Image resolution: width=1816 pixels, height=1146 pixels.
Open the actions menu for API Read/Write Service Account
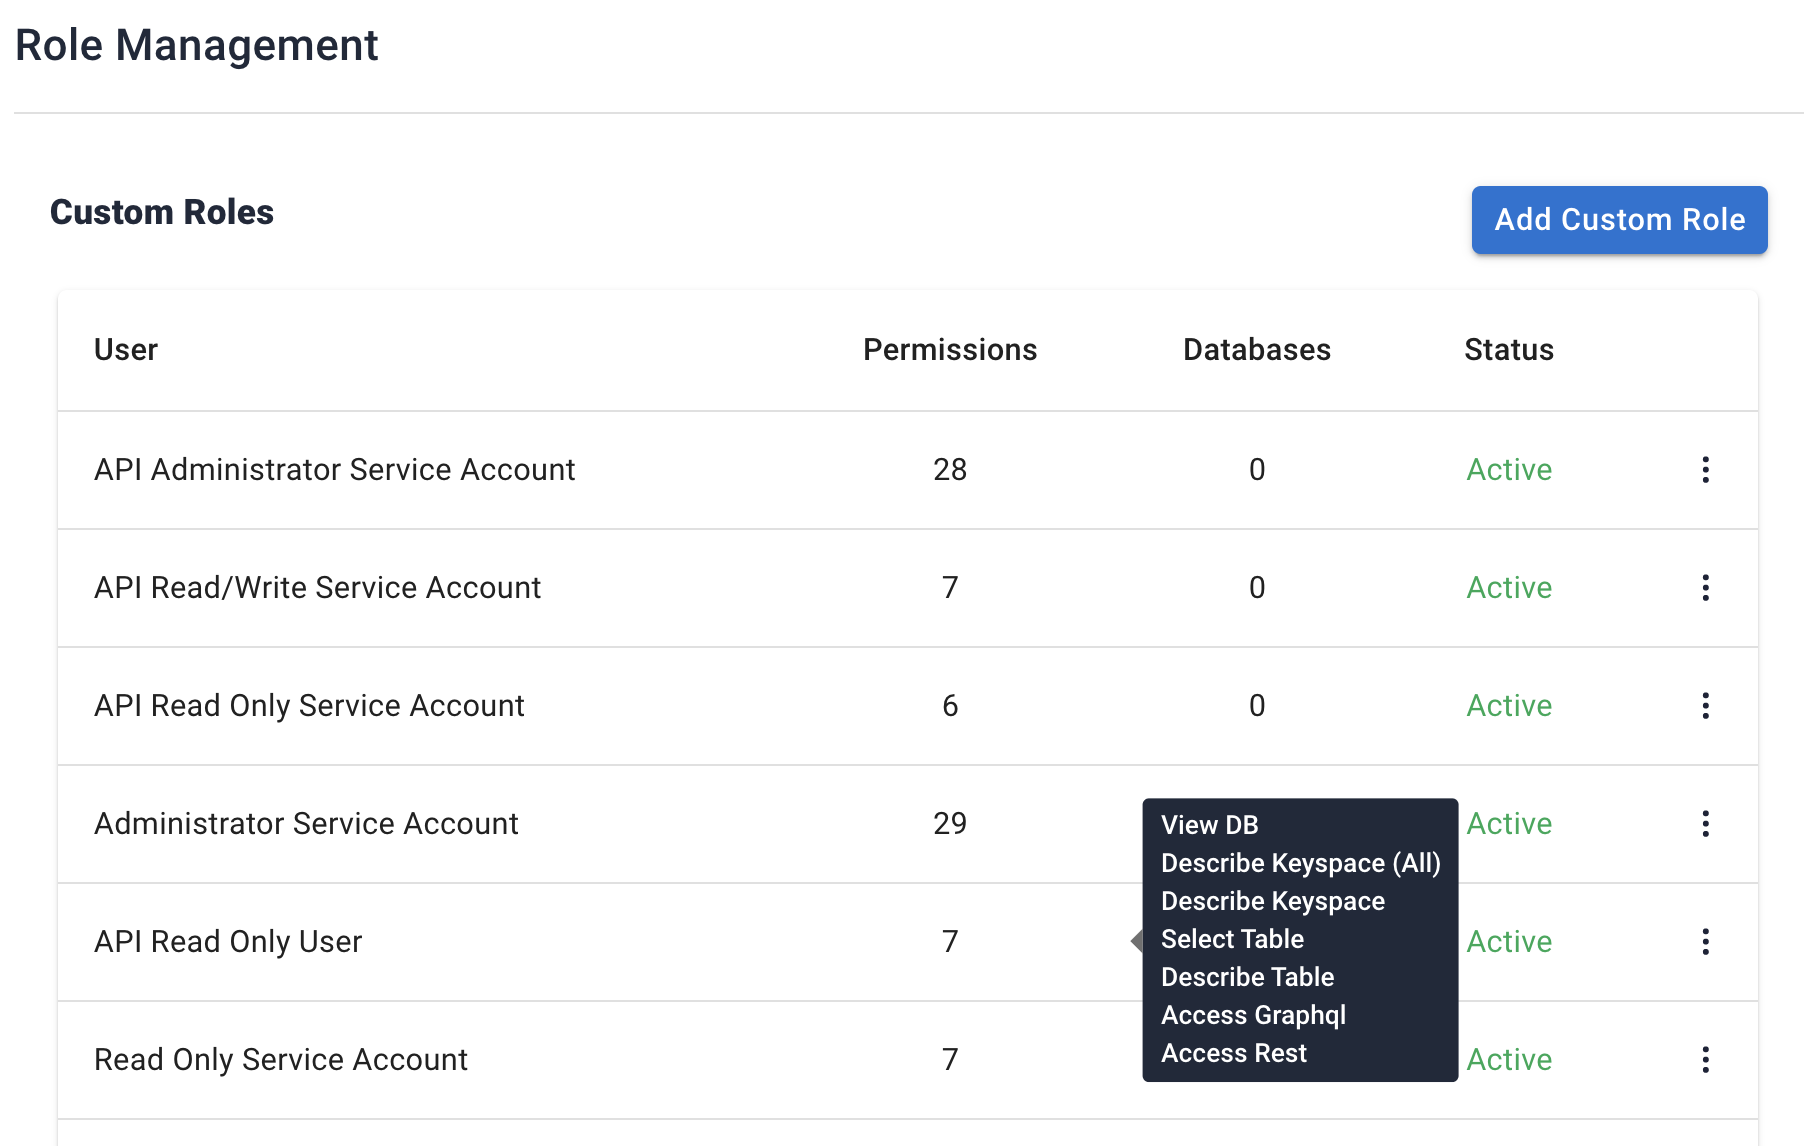pos(1705,588)
